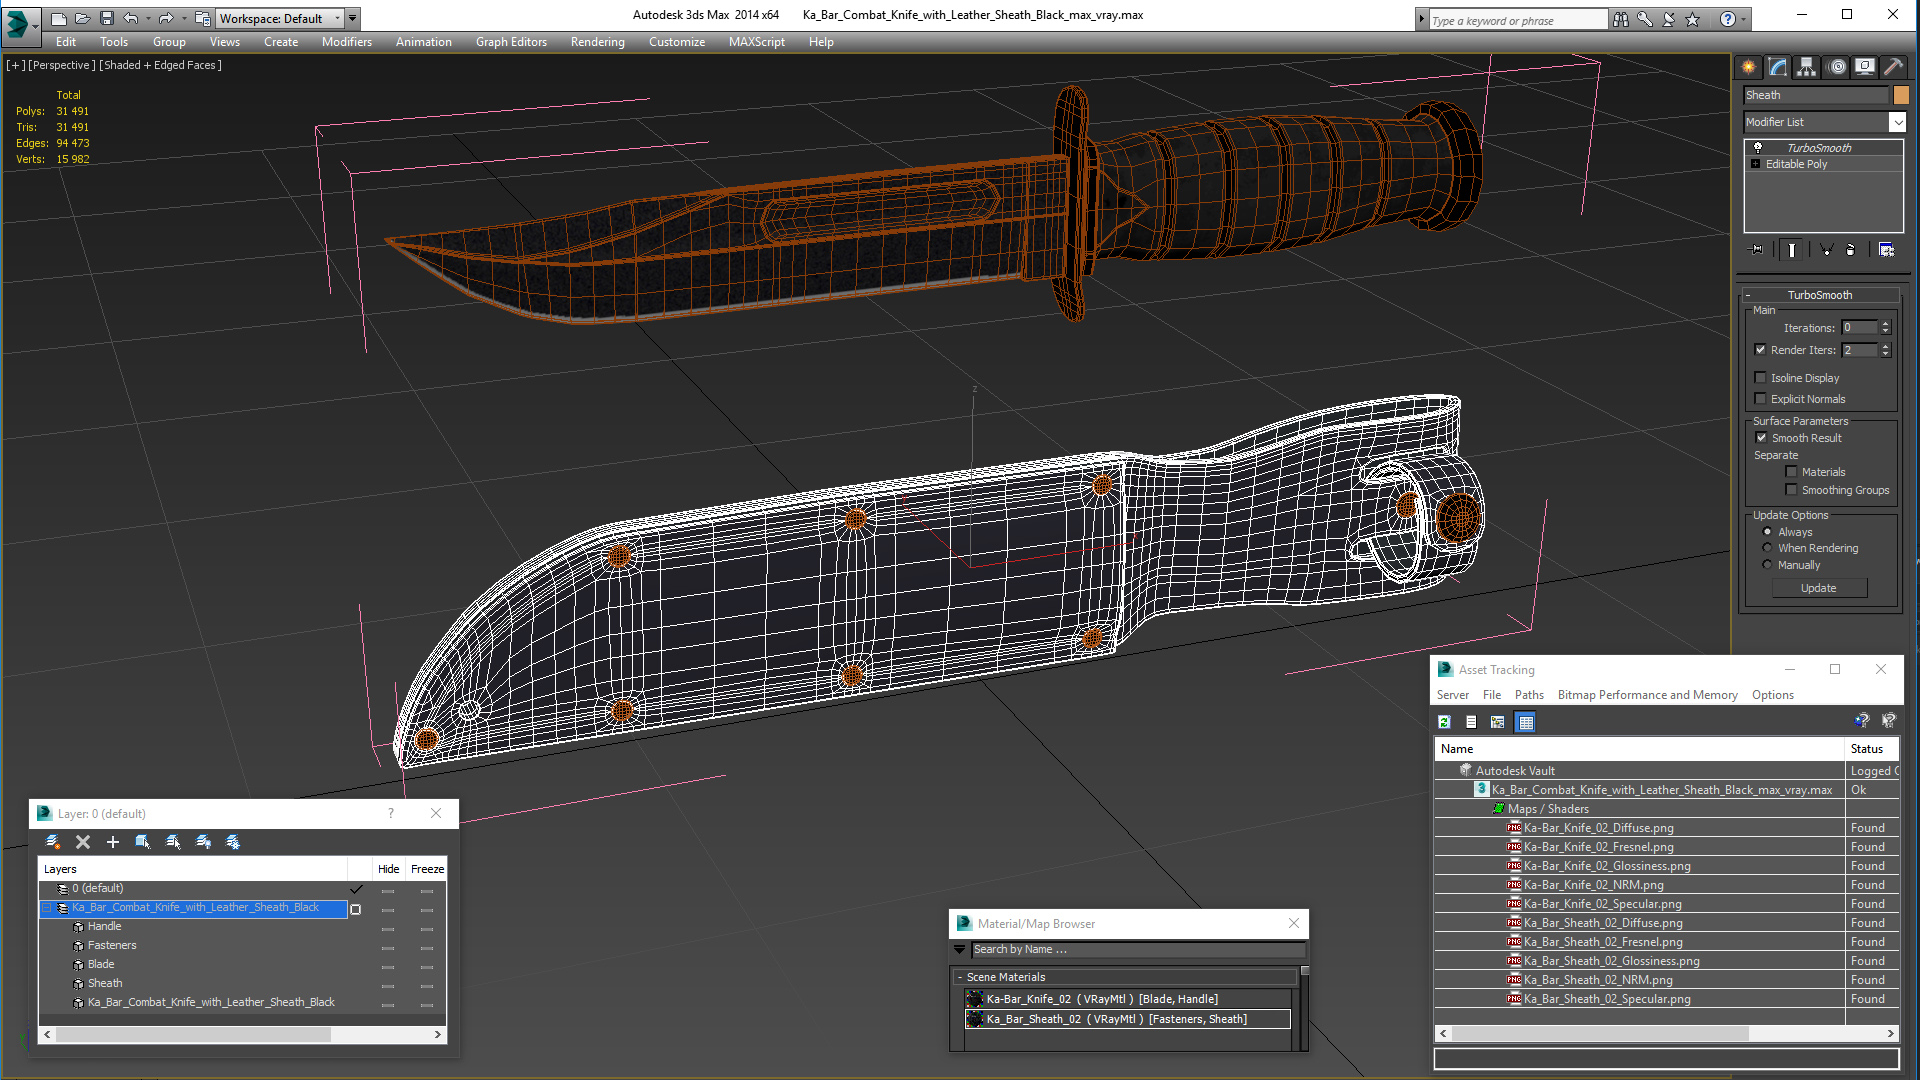
Task: Increase the Render Iters spinner value
Action: tap(1886, 346)
